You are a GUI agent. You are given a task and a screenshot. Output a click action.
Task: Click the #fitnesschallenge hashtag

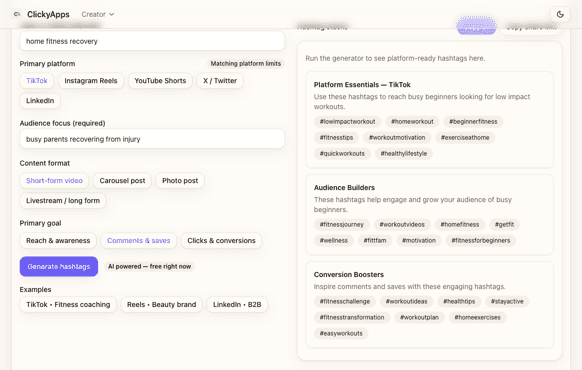(x=345, y=301)
